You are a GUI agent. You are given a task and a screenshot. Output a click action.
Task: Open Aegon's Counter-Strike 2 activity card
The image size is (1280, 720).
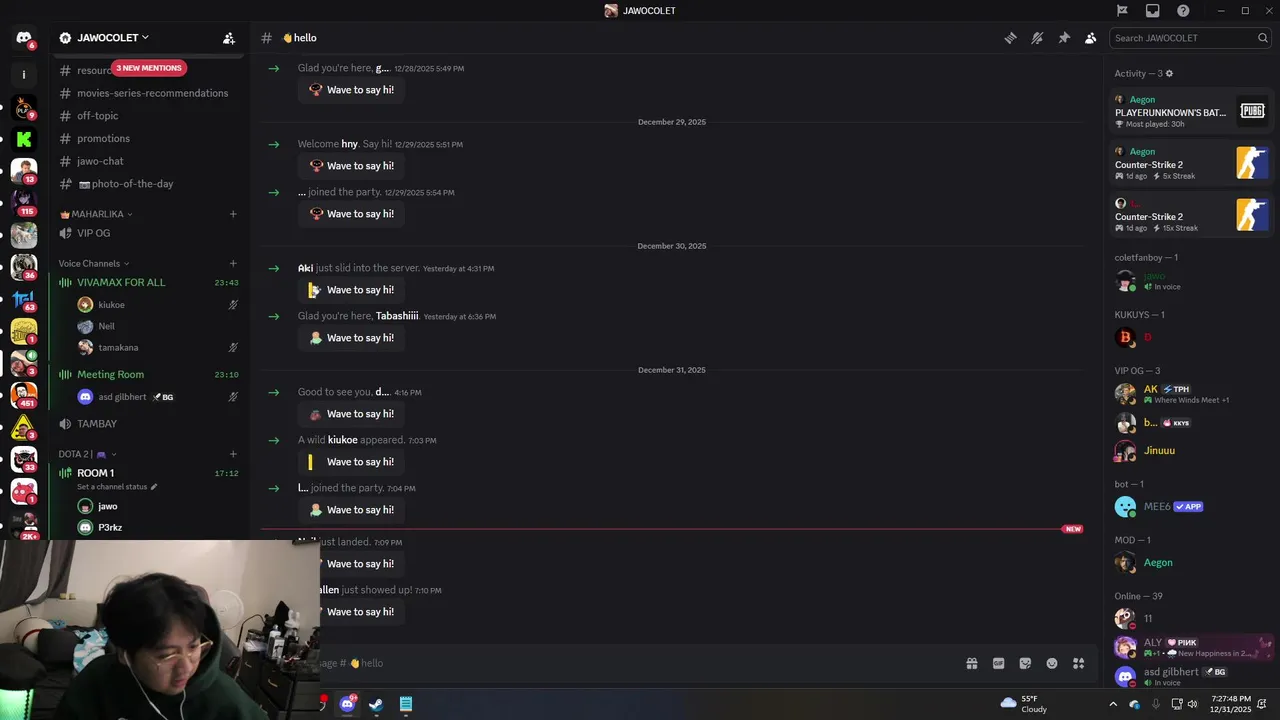tap(1192, 163)
